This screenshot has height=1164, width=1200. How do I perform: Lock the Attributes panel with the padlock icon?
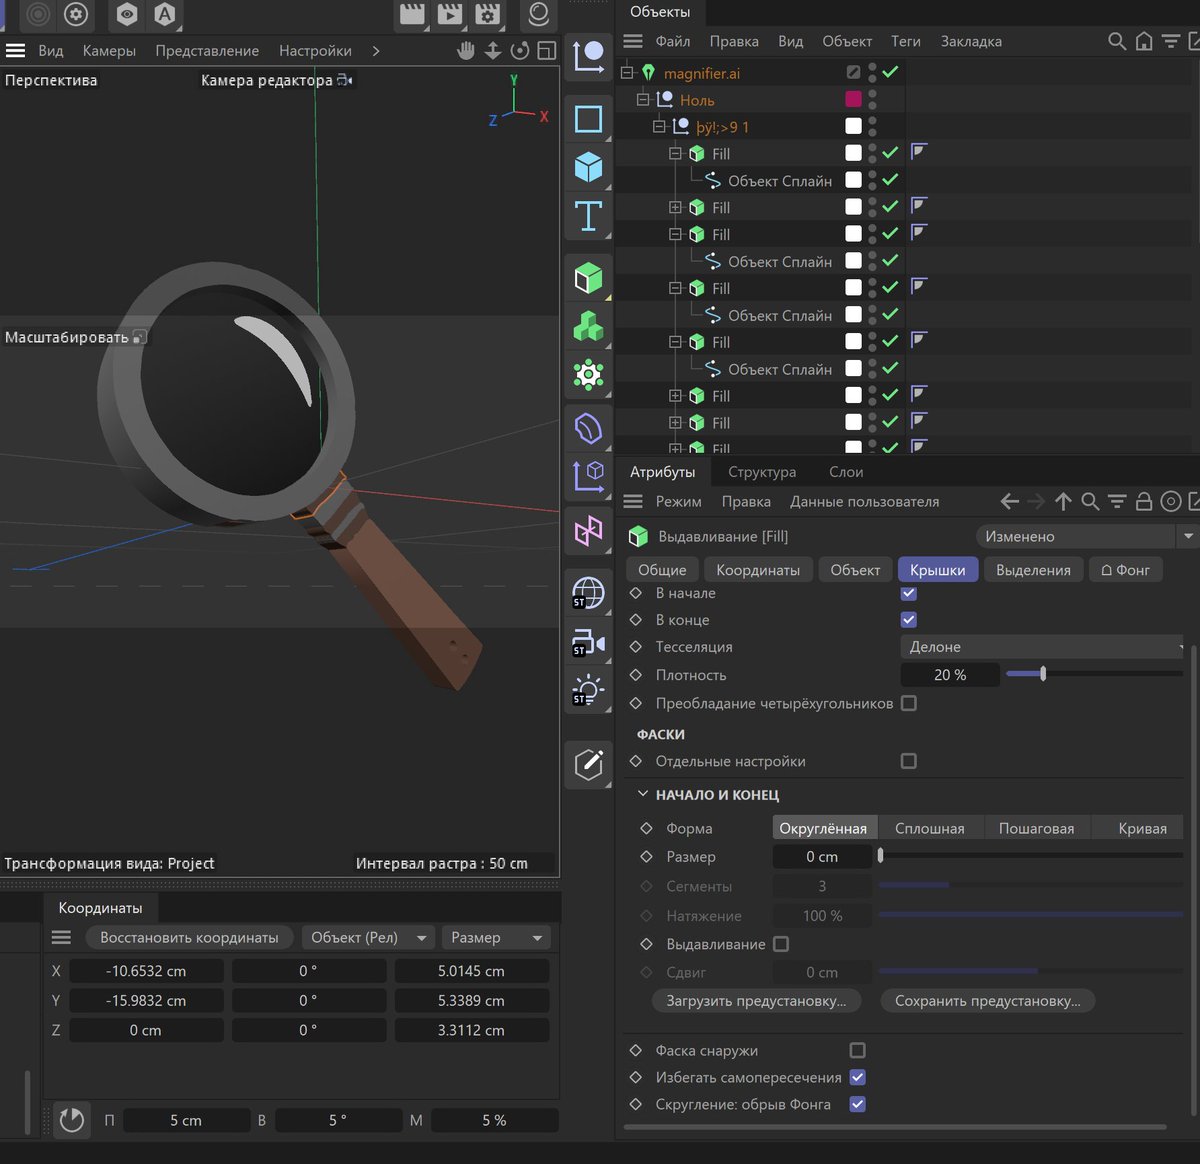[1144, 501]
